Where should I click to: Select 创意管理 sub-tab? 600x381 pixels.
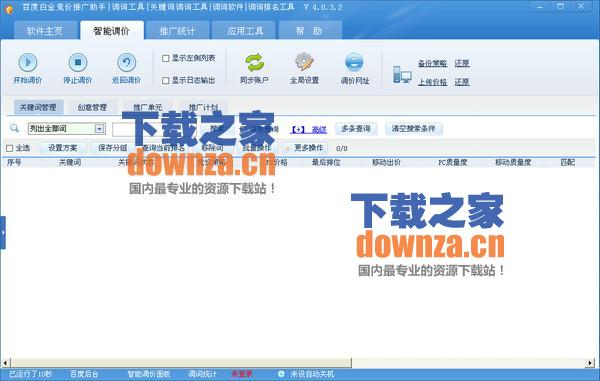click(92, 107)
